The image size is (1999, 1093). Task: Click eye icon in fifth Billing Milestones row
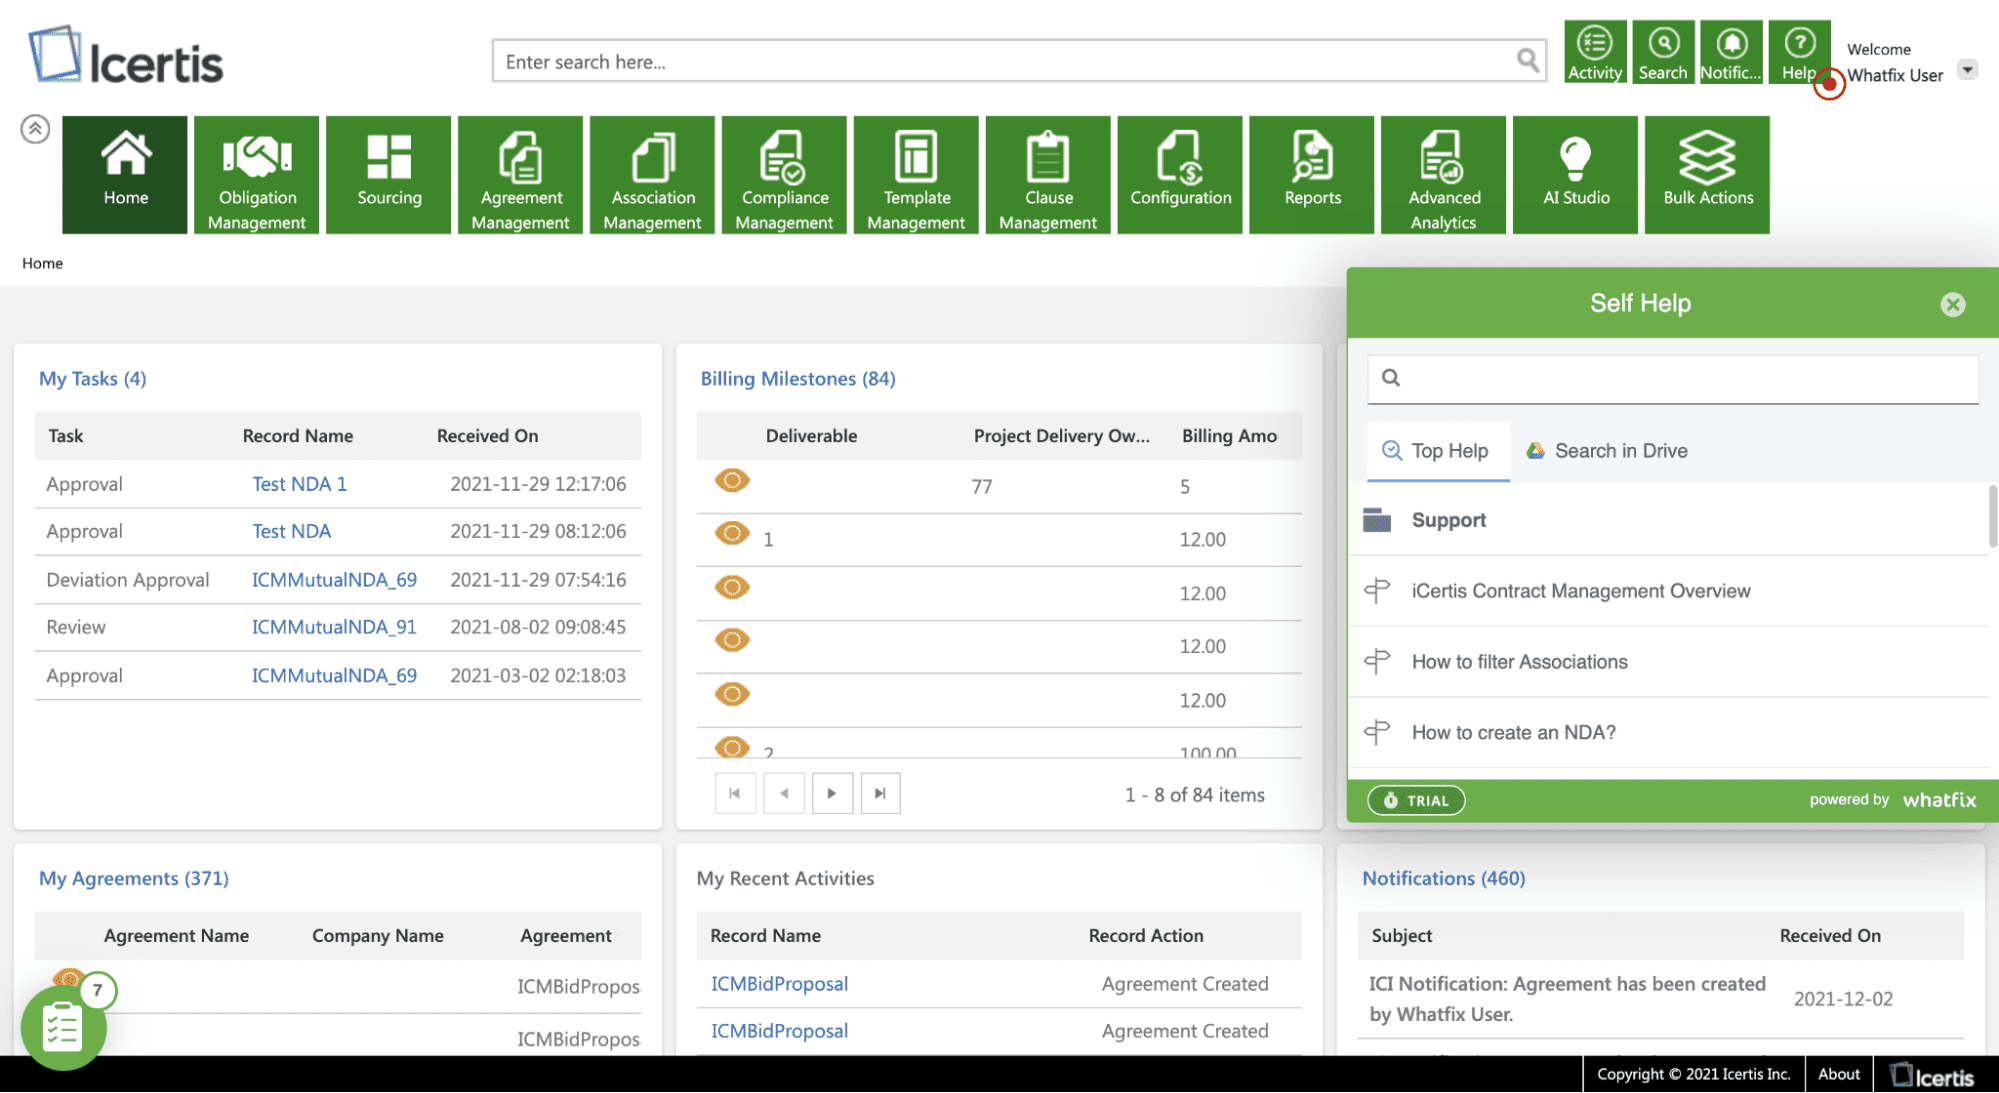pyautogui.click(x=732, y=694)
